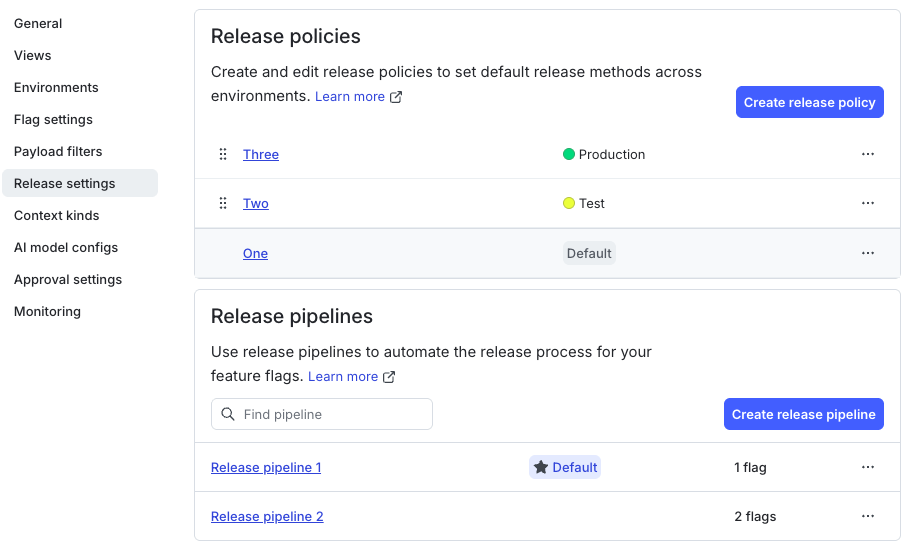Go to Flag settings in the sidebar
The image size is (909, 555).
point(53,119)
